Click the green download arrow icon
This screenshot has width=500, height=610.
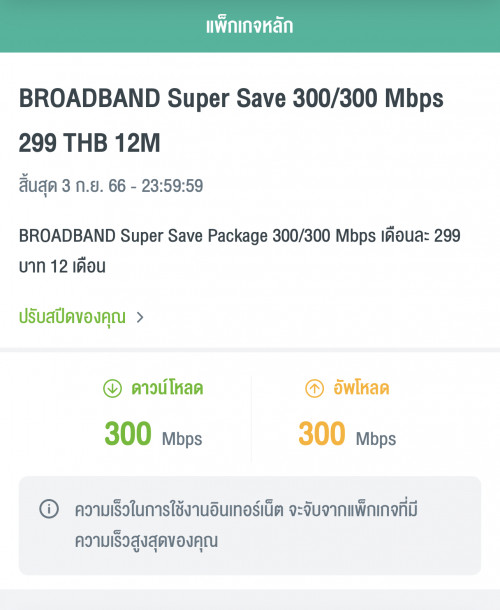tap(112, 388)
